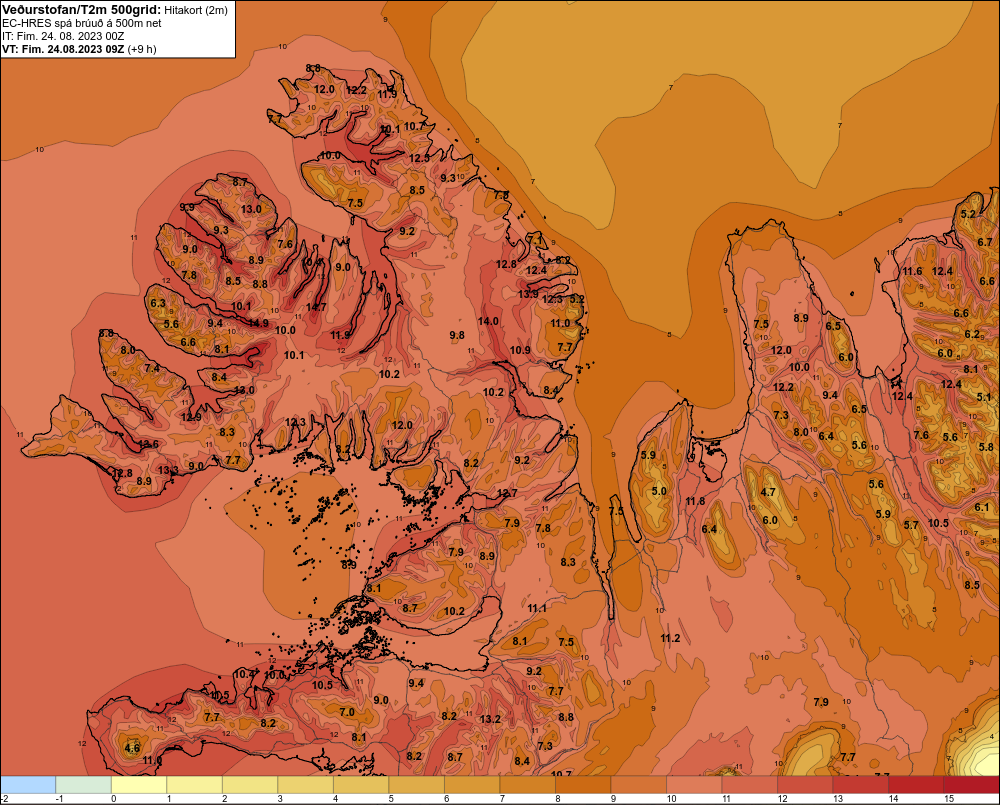Screen dimensions: 1000x805
Task: Select the 11.6 temperature label
Action: pos(912,271)
